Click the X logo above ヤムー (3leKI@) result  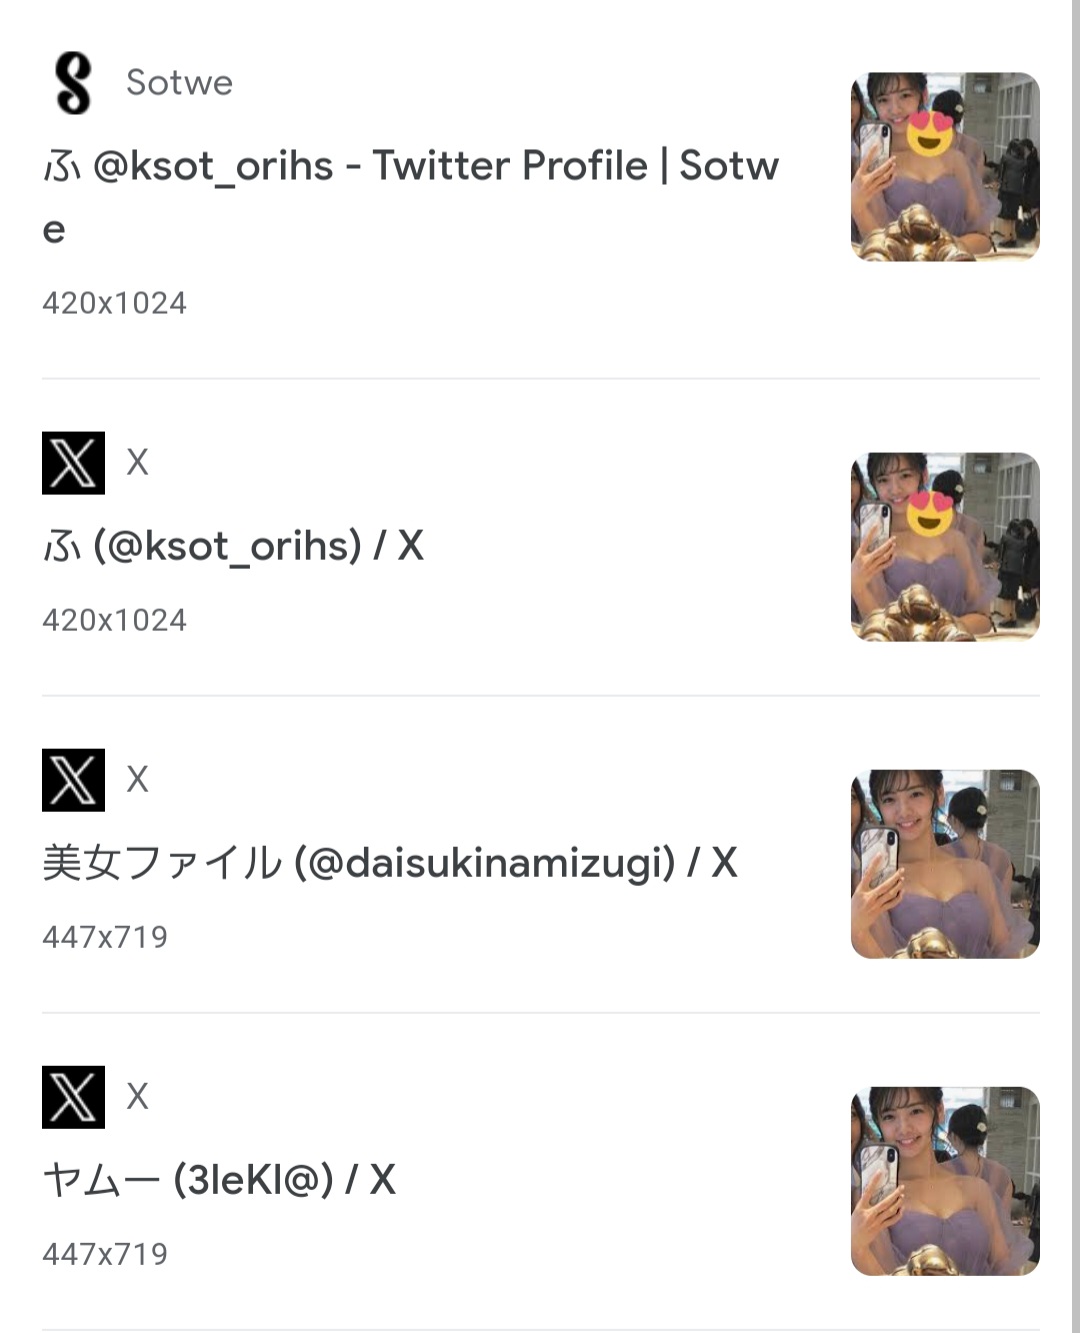click(73, 1097)
